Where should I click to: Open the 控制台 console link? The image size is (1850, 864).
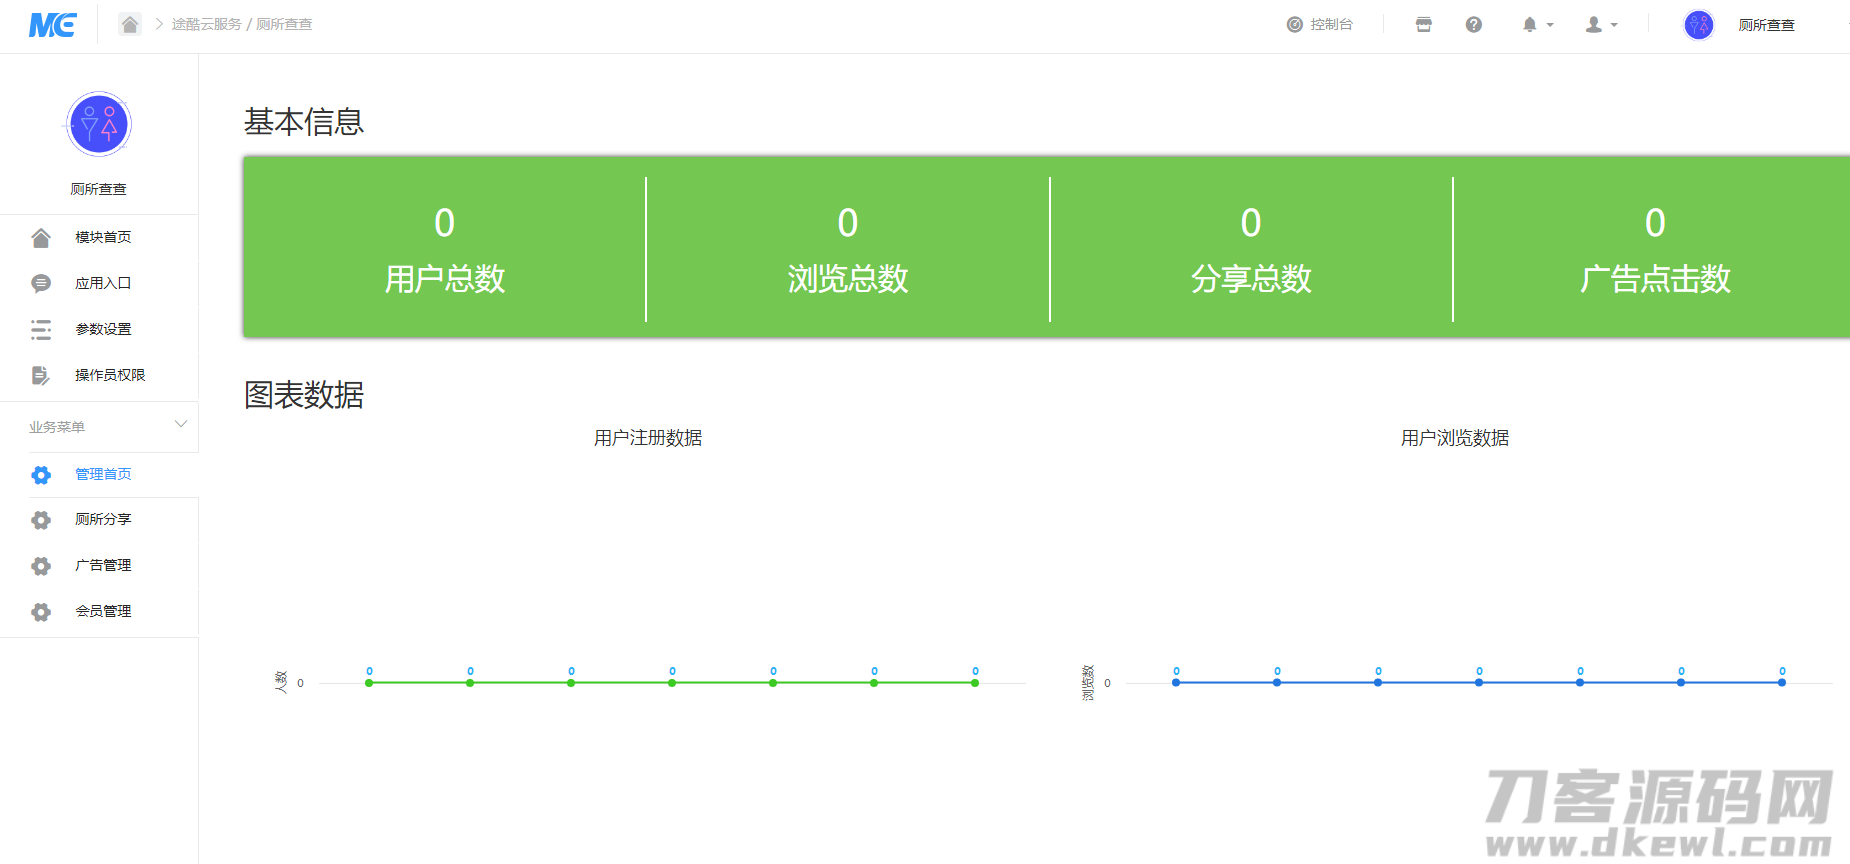coord(1320,25)
